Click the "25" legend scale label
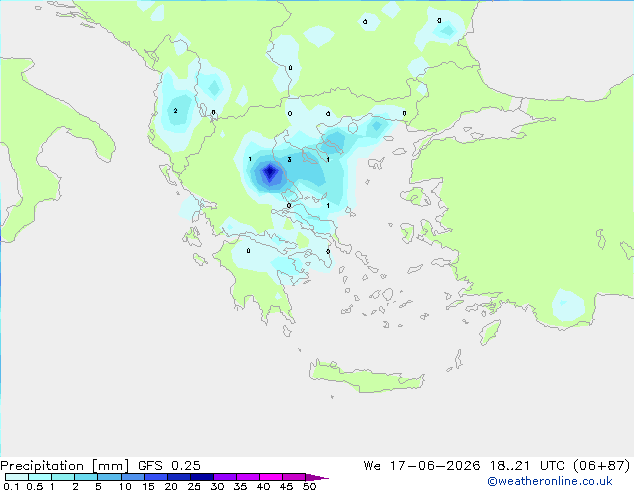This screenshot has width=634, height=490. [x=194, y=486]
